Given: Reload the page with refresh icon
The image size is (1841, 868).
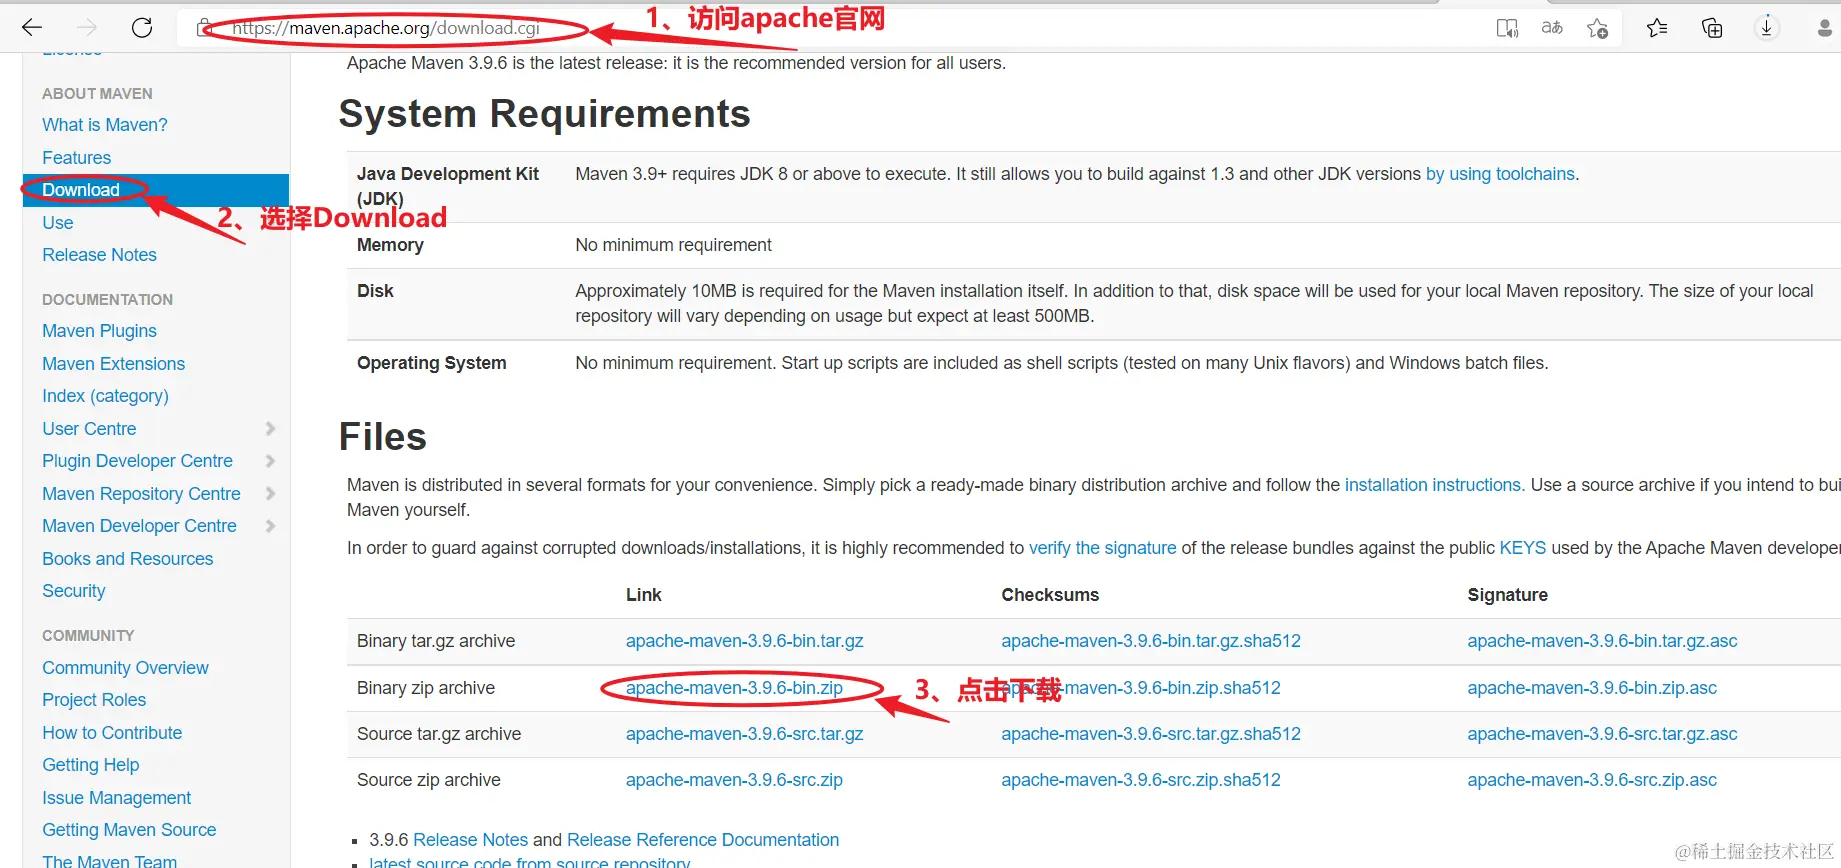Looking at the screenshot, I should (142, 27).
